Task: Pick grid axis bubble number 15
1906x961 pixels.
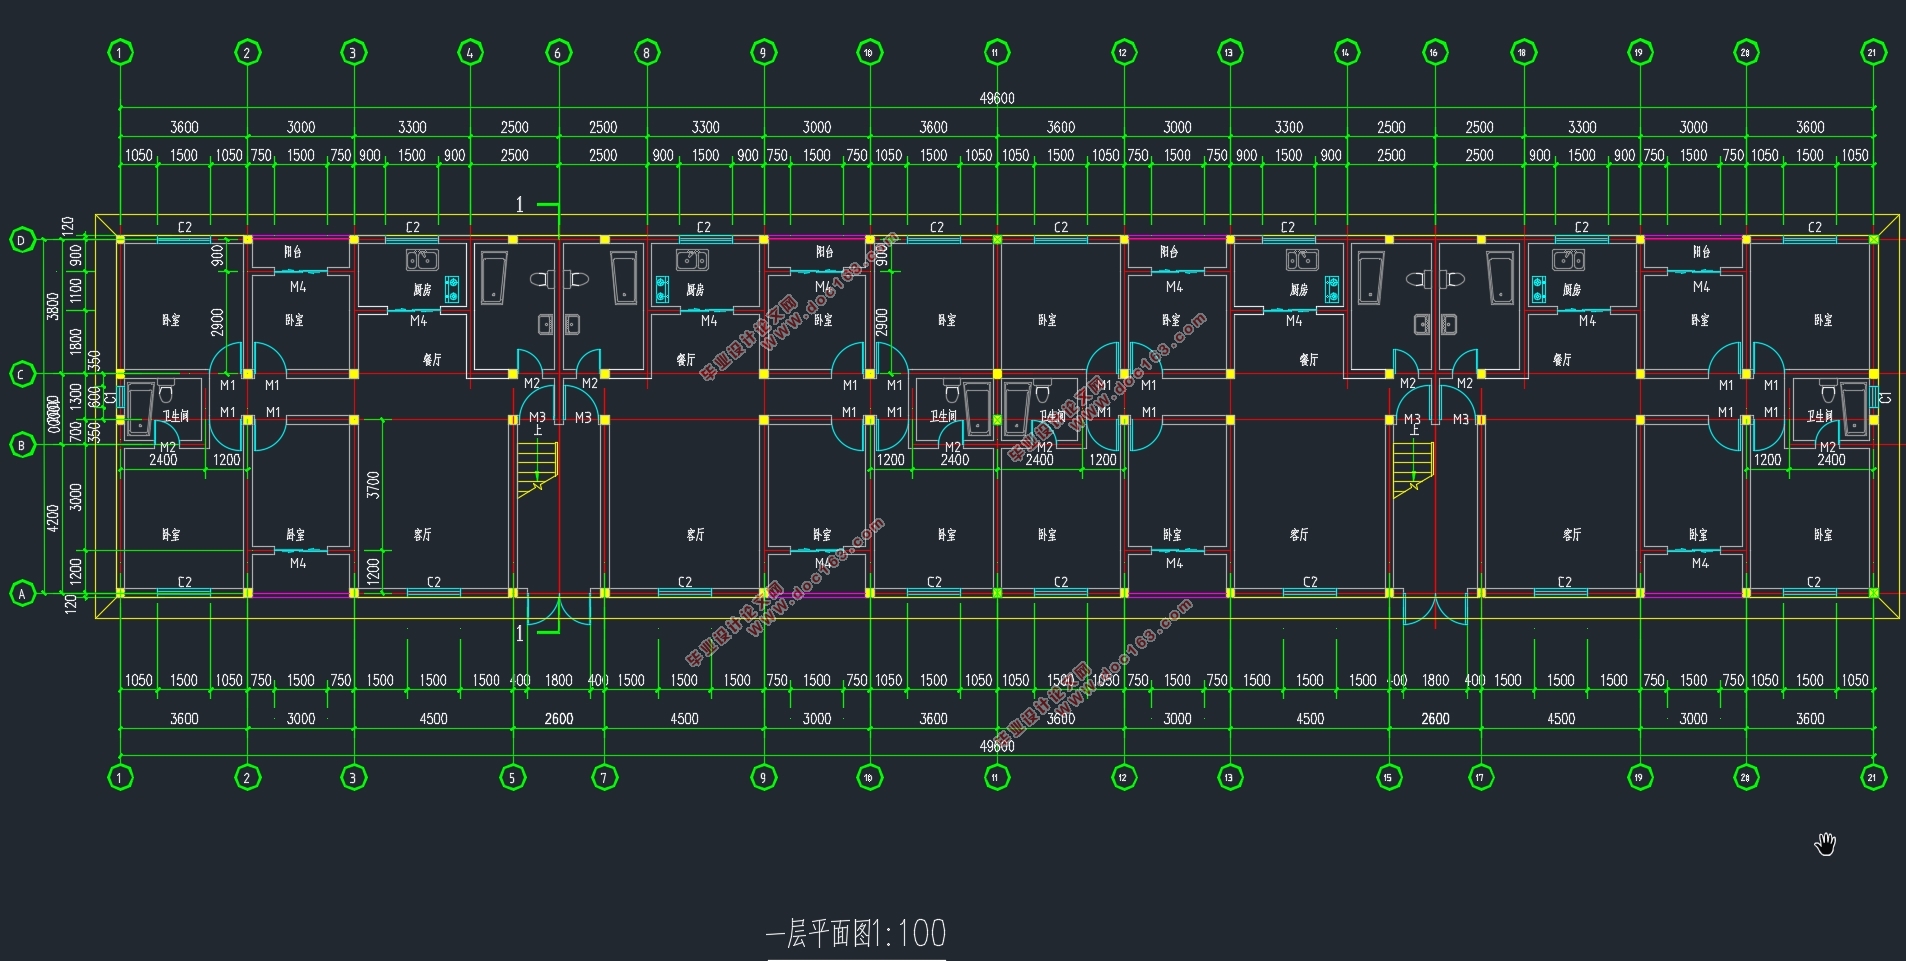Action: (x=1389, y=777)
